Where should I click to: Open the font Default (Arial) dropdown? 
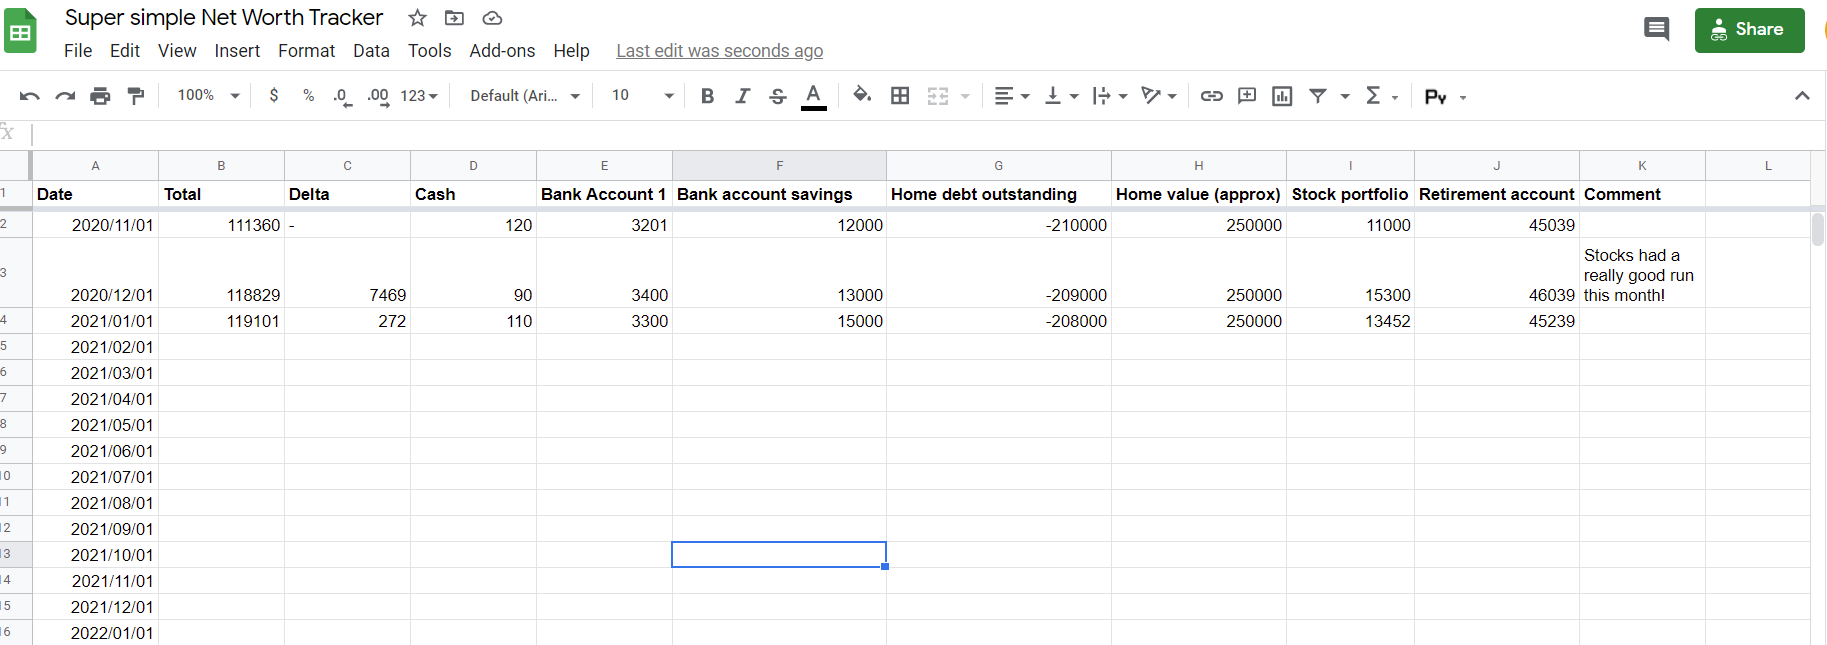[x=525, y=96]
